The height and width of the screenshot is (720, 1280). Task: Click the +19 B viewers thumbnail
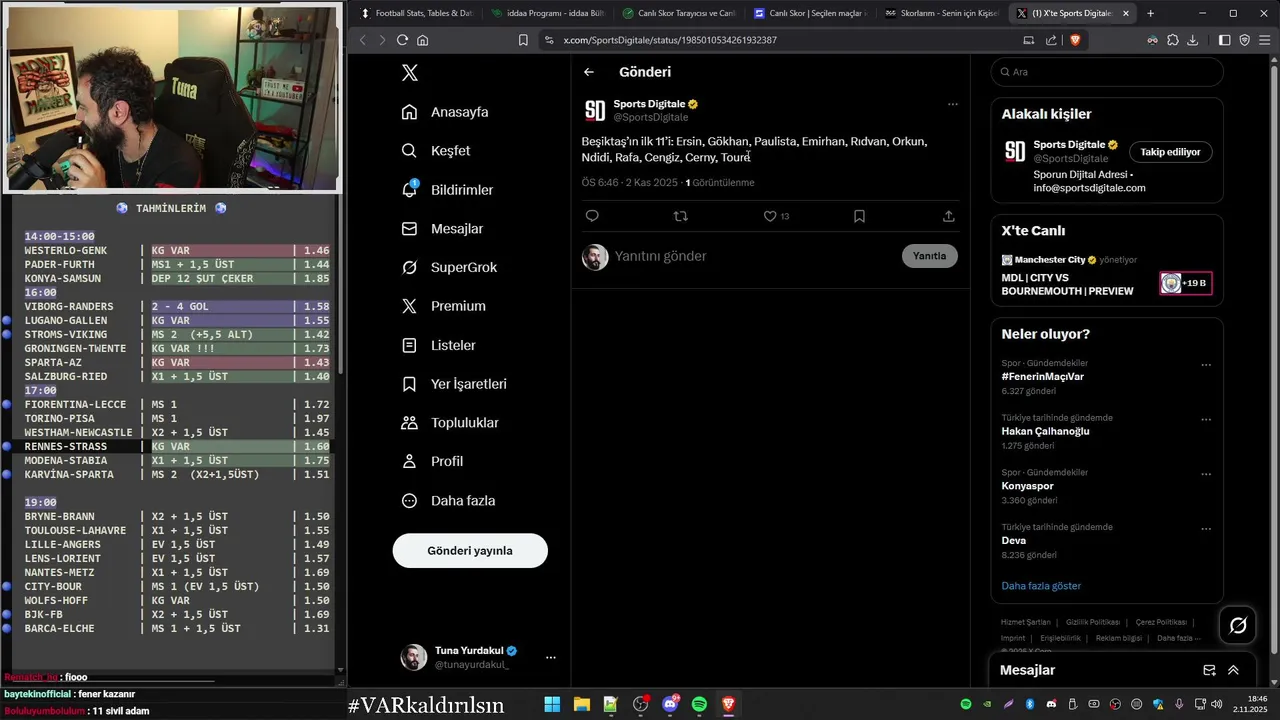pos(1186,283)
